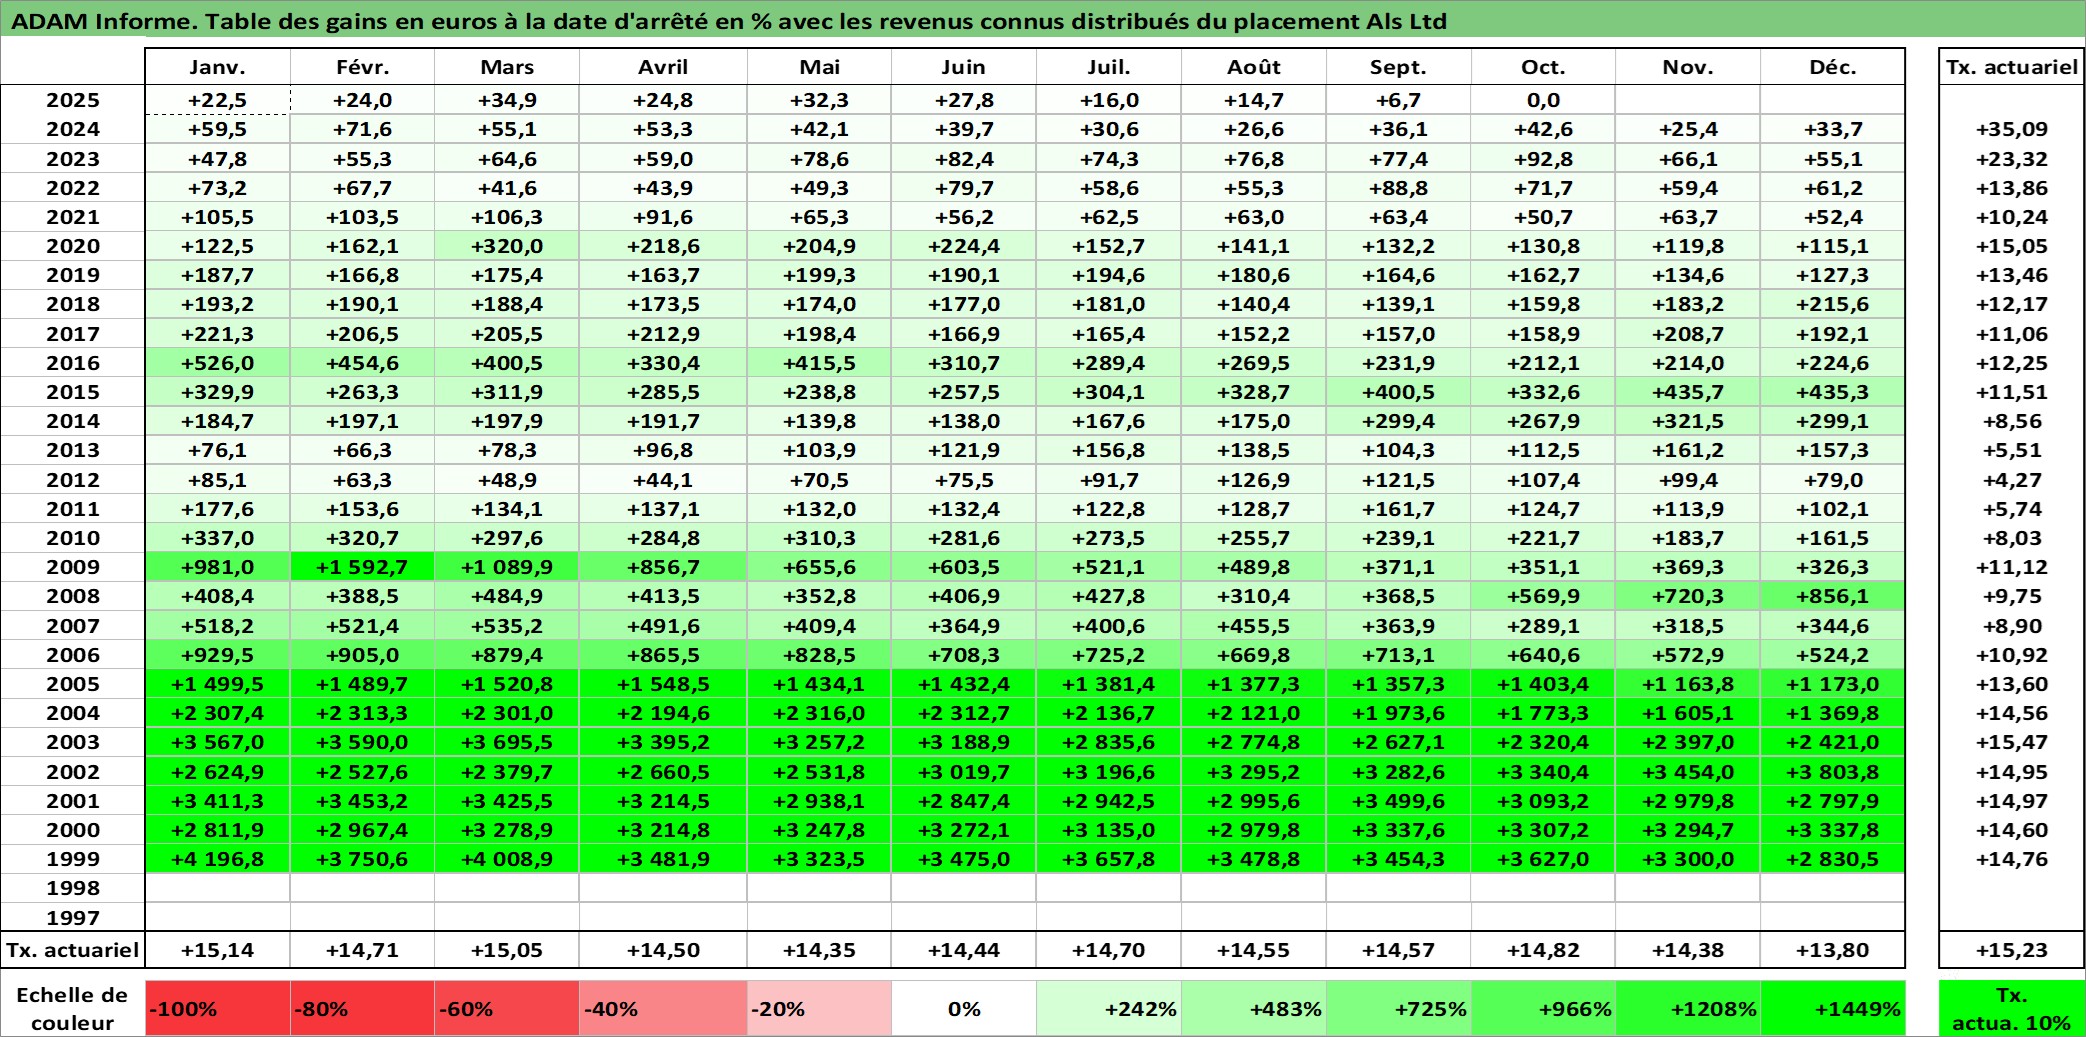The image size is (2086, 1037).
Task: Click the Tx. actuariel column header
Action: (x=2012, y=67)
